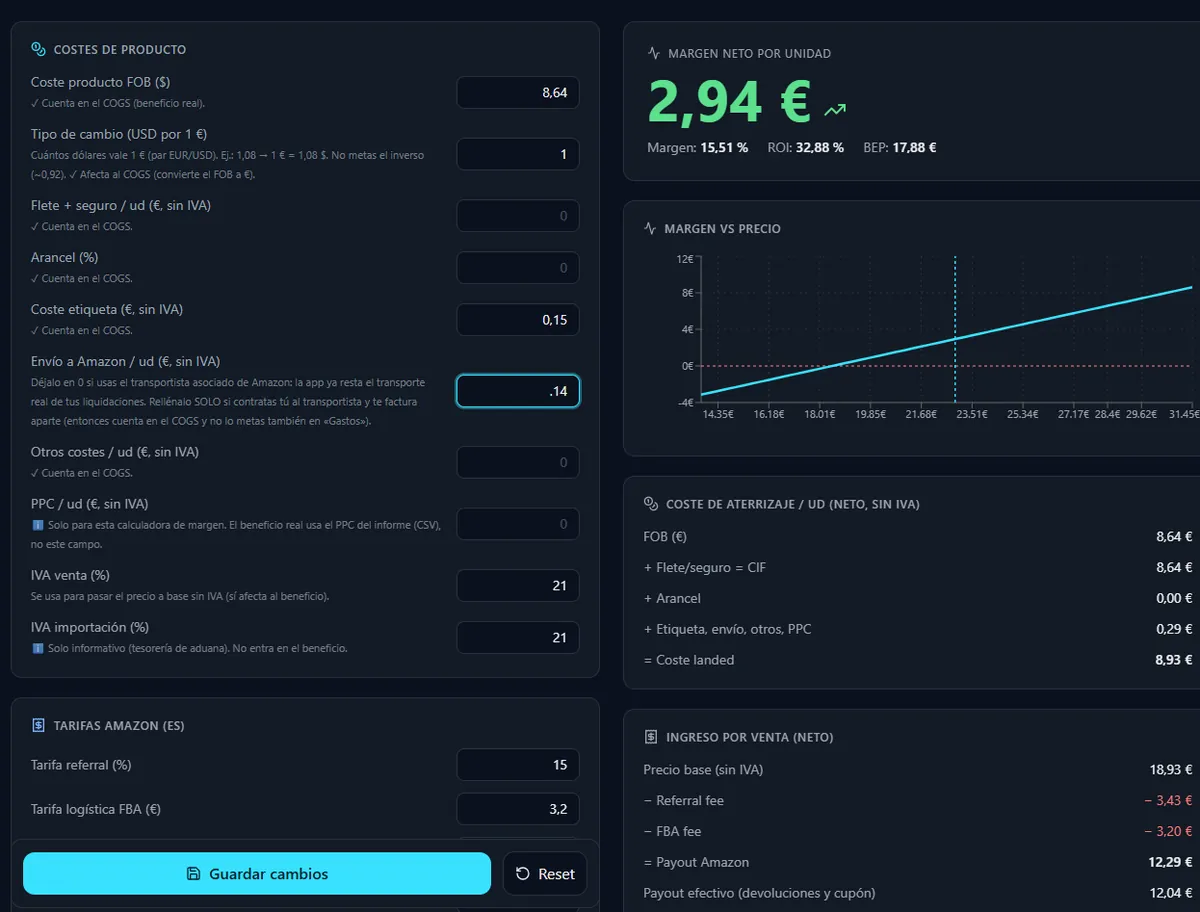Click the 18.01€ label on chart x-axis
Screen dimensions: 1200x912
819,414
